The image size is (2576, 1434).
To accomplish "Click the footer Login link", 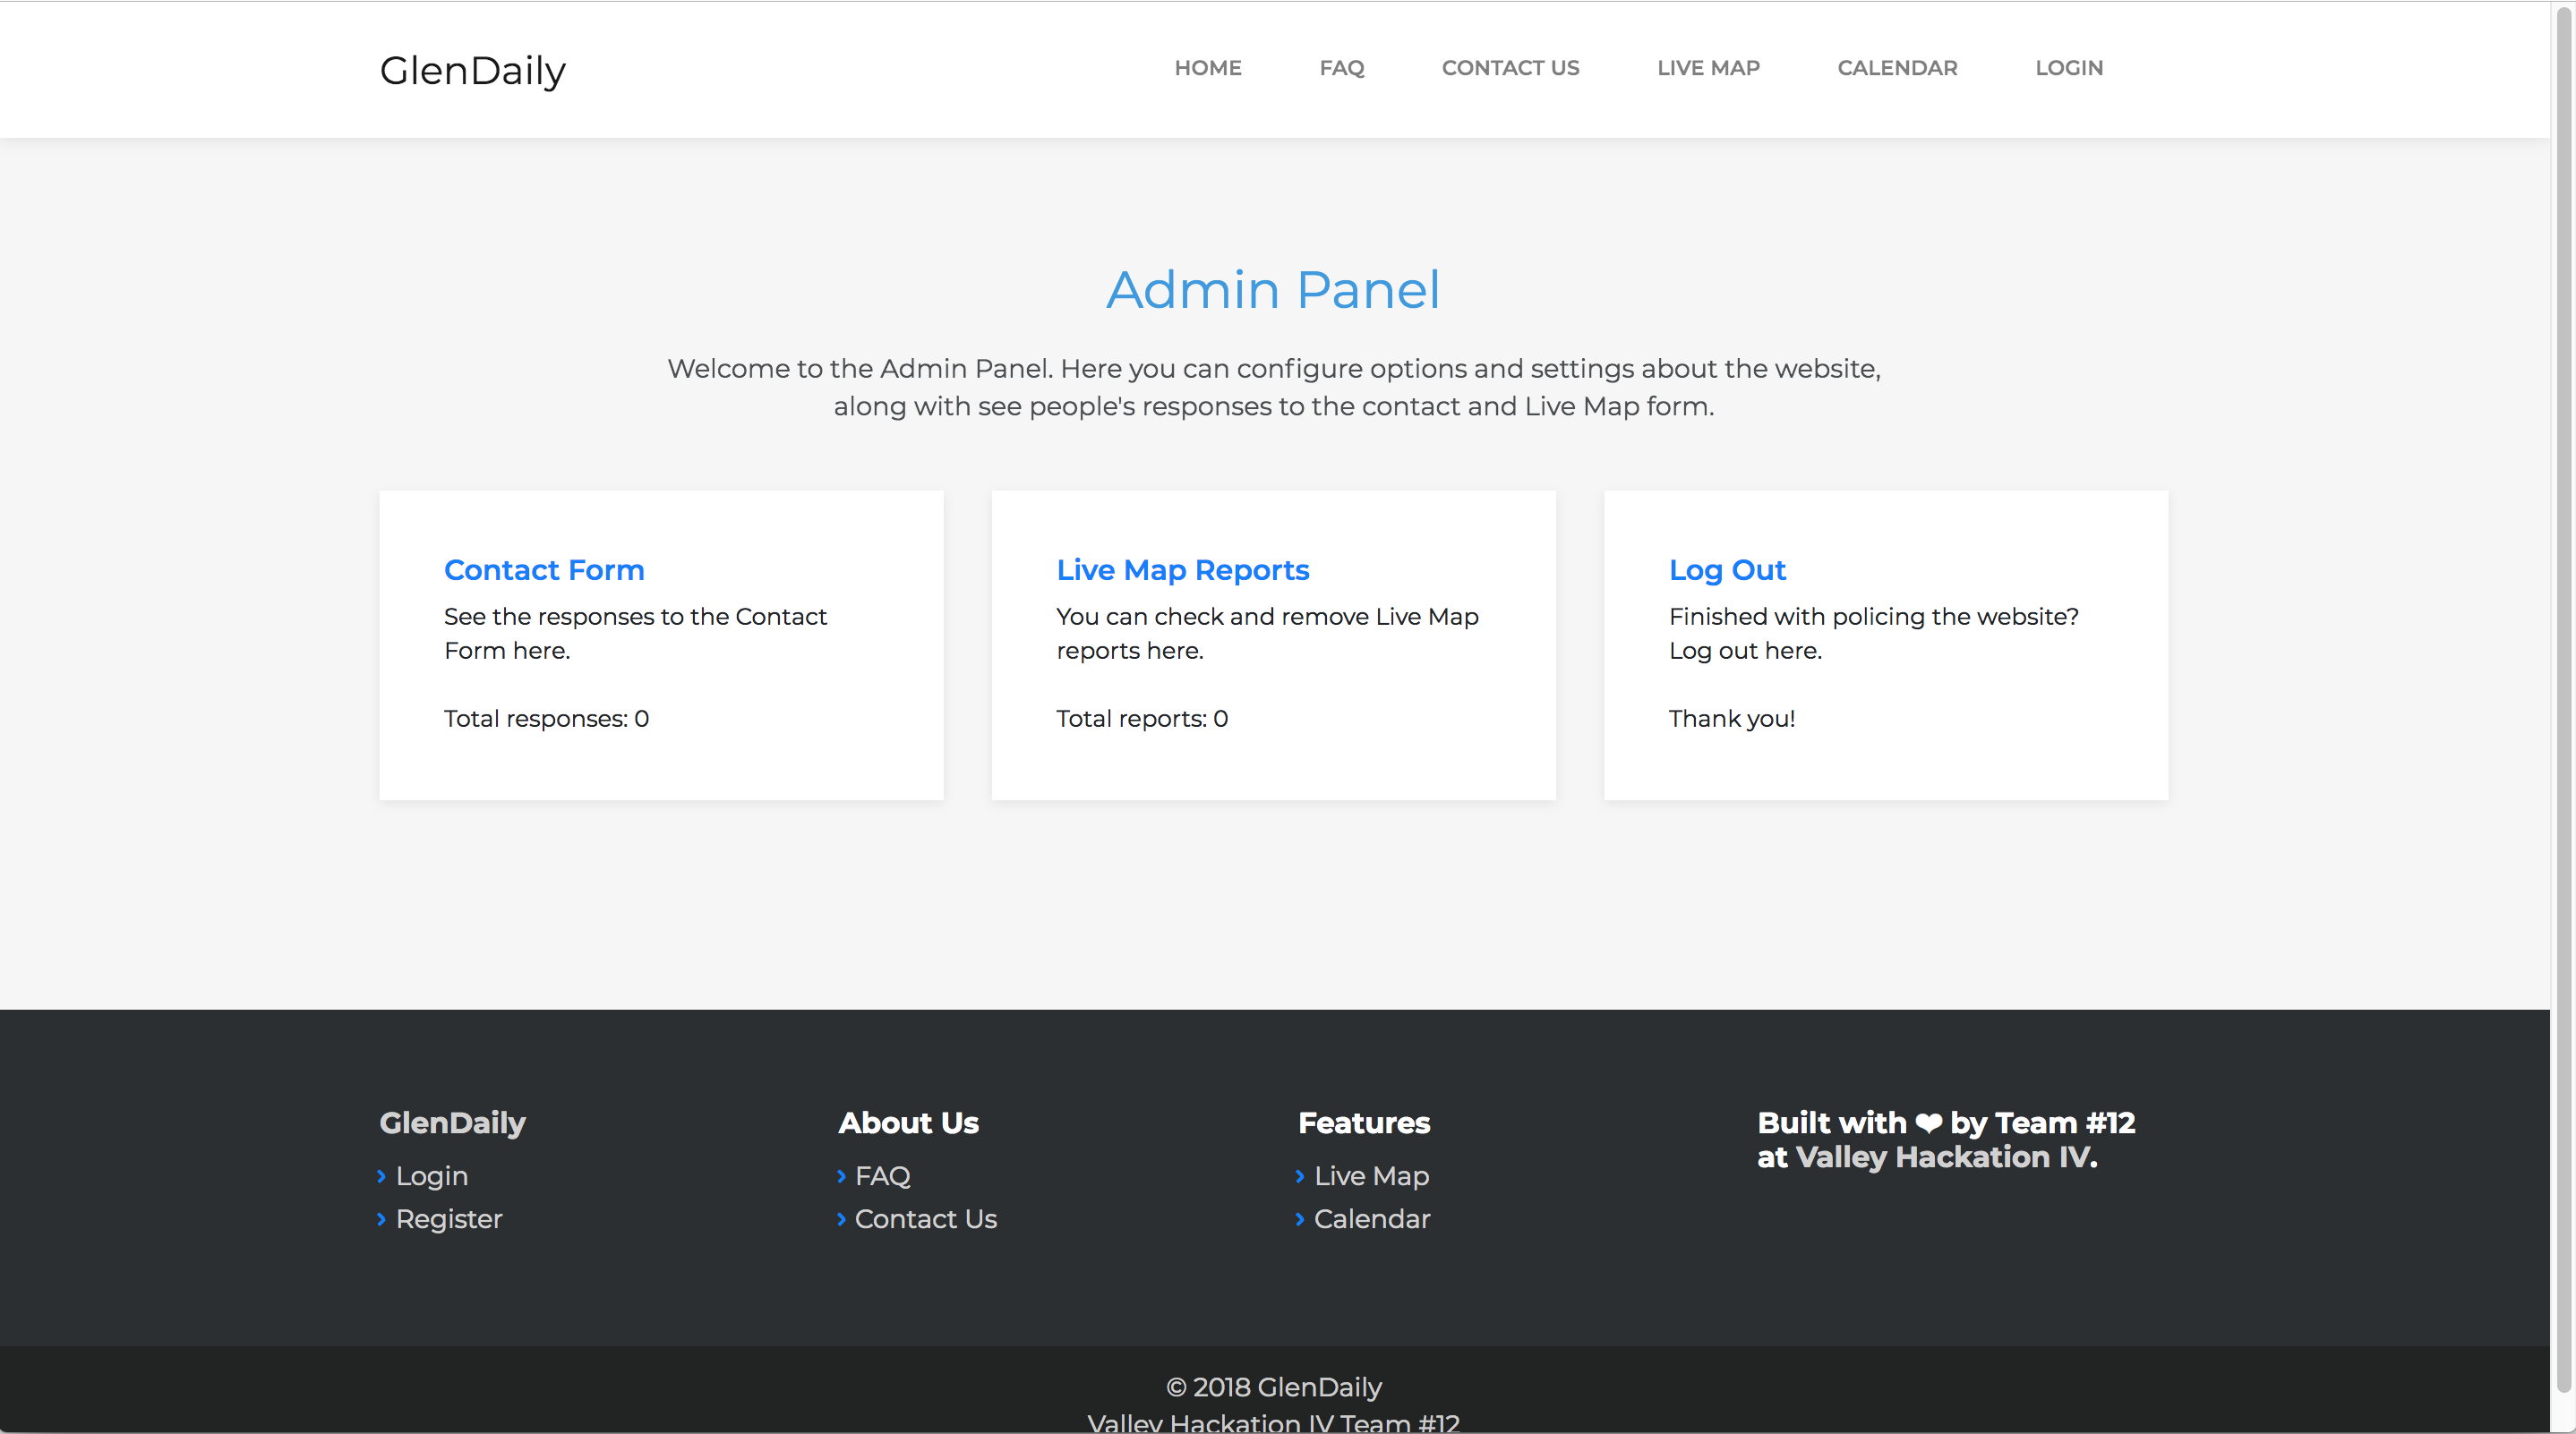I will pos(431,1176).
